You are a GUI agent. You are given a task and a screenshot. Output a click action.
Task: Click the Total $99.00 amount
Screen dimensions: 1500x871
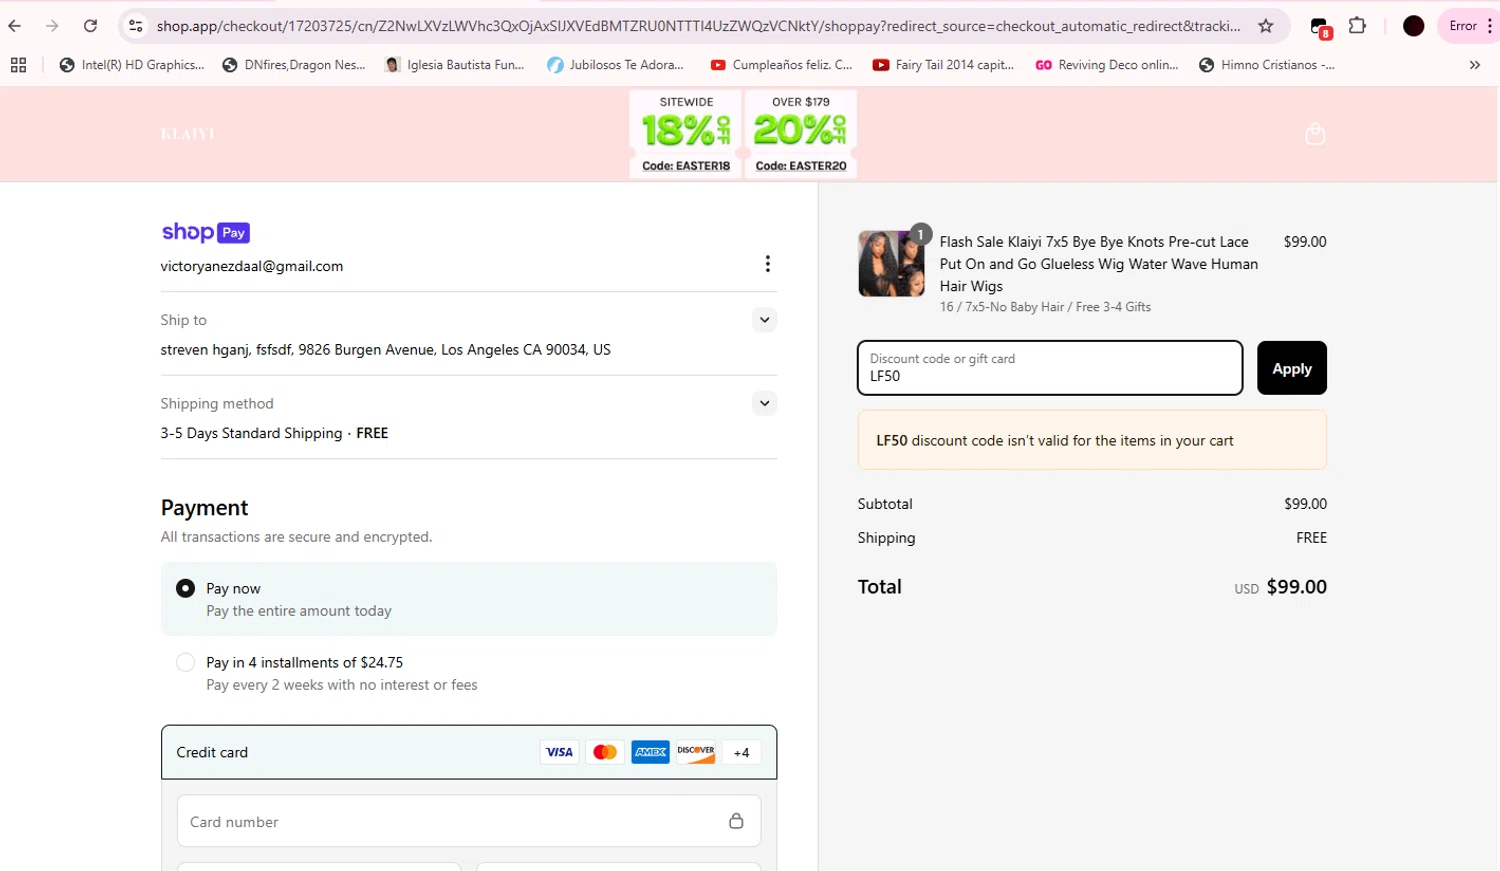pyautogui.click(x=1296, y=587)
